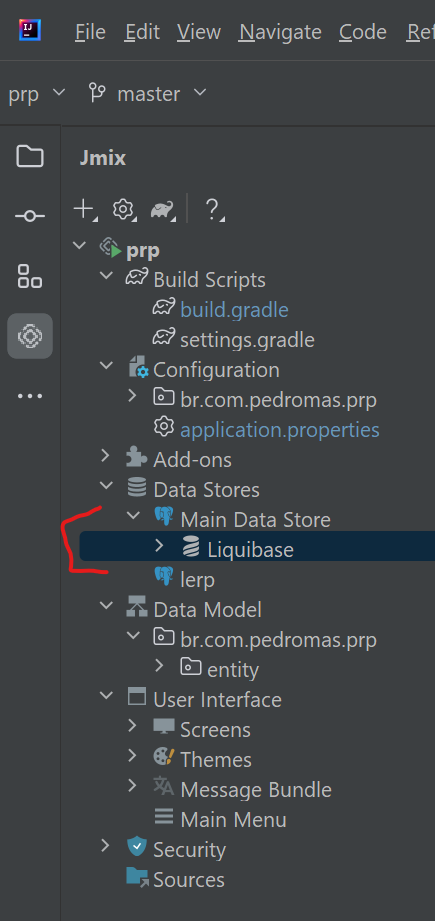This screenshot has width=435, height=921.
Task: Expand the Add-ons node
Action: point(105,456)
